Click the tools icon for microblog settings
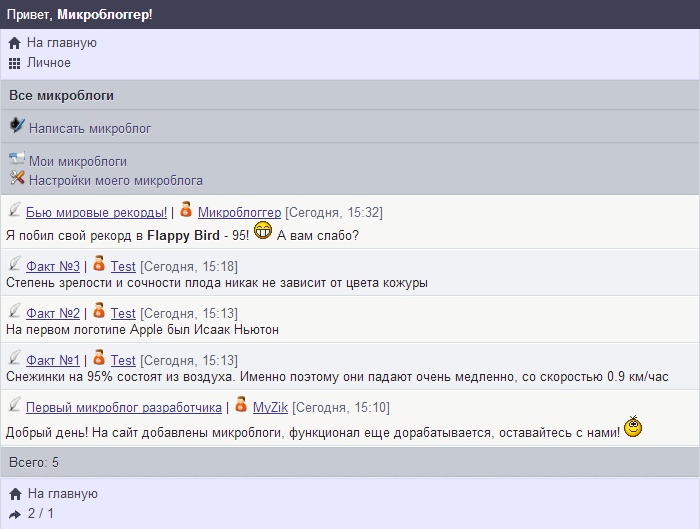This screenshot has height=529, width=700. coord(17,178)
